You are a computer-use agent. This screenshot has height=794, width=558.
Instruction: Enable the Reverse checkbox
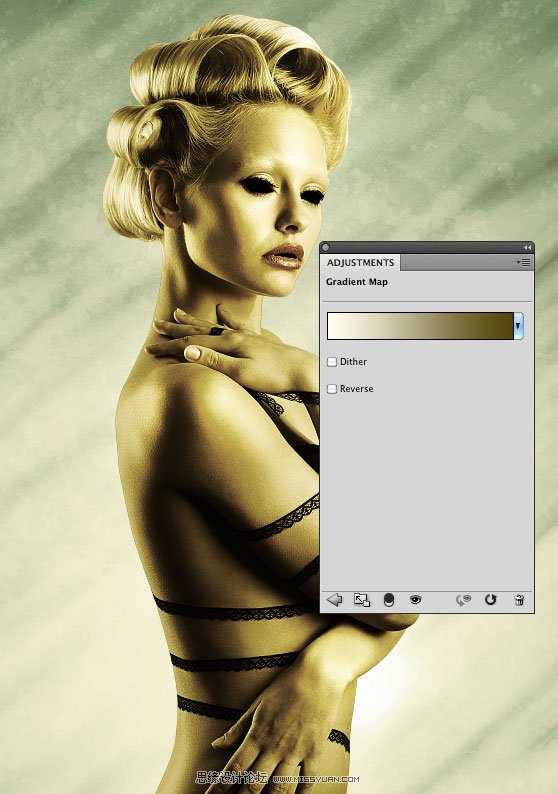(x=332, y=388)
